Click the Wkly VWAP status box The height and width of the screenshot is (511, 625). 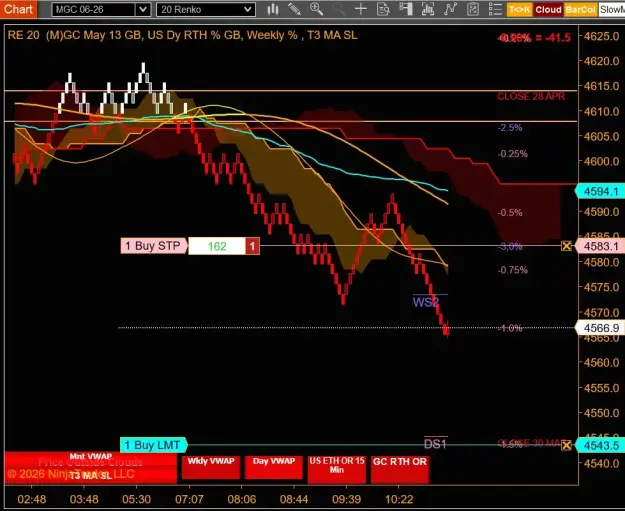211,467
